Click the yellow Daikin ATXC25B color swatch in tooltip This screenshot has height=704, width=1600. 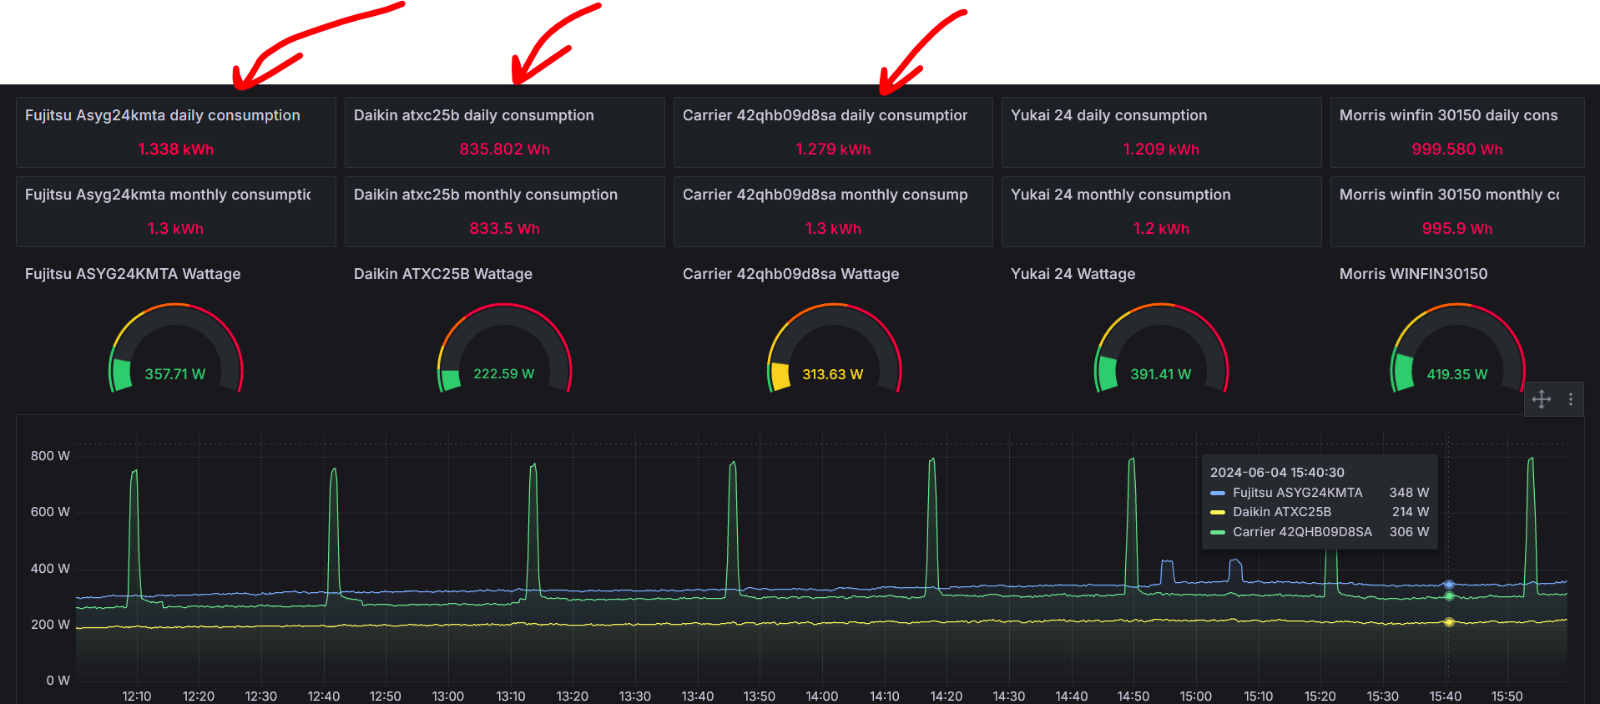[x=1217, y=512]
